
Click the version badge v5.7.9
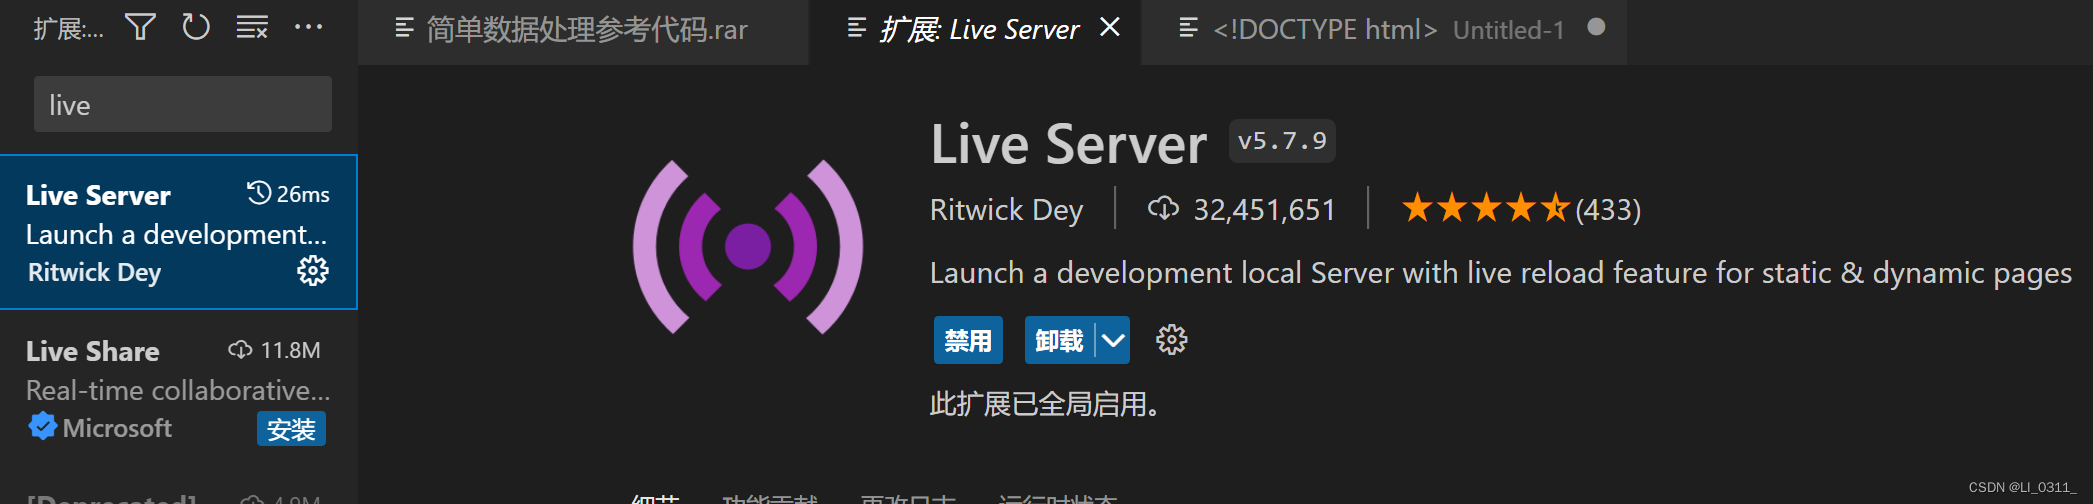click(x=1282, y=141)
